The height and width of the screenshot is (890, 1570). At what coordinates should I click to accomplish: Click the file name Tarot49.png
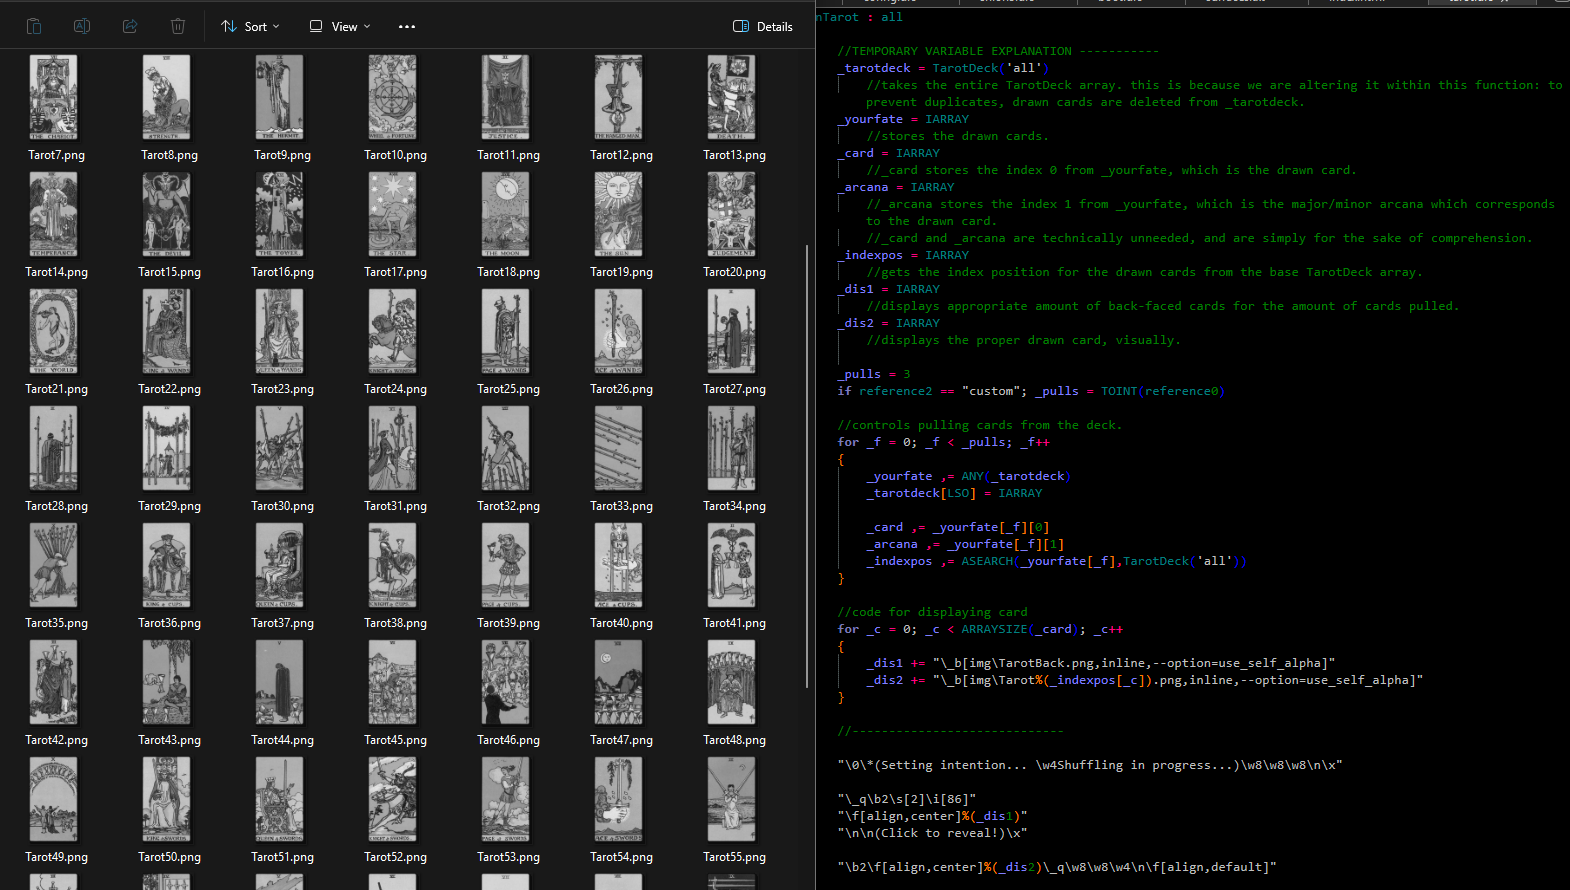click(x=57, y=857)
